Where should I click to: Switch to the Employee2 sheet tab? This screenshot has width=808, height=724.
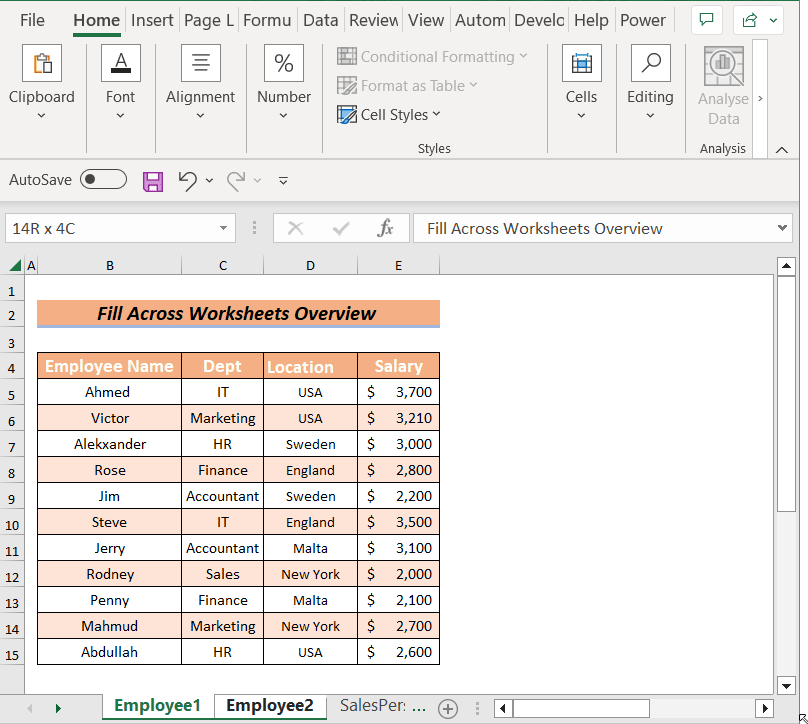coord(269,706)
